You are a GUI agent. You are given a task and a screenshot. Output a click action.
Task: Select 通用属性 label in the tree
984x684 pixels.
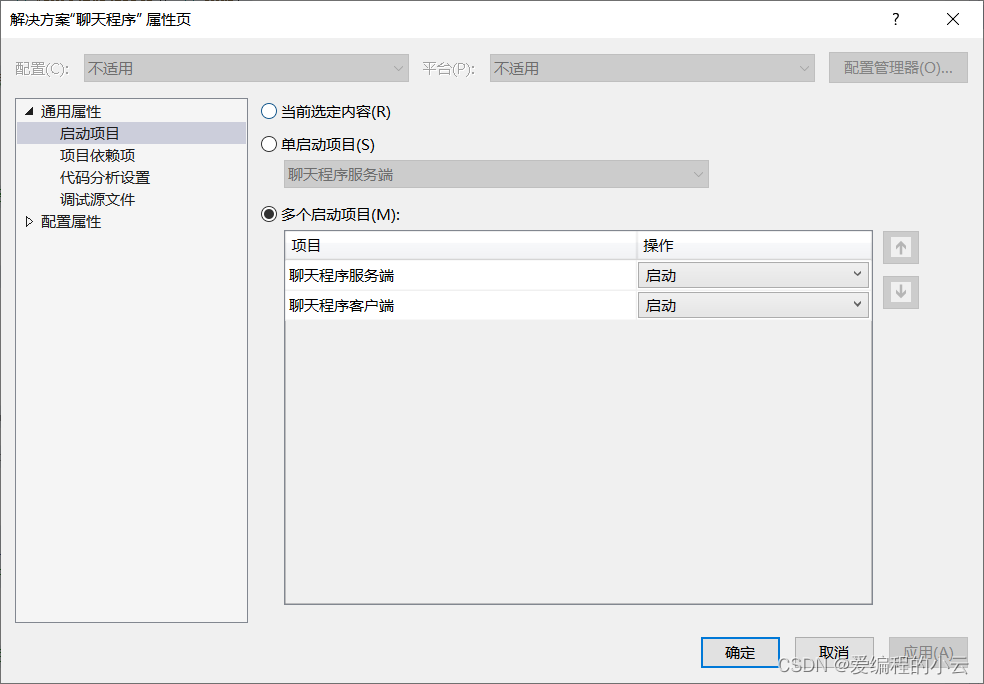(71, 112)
